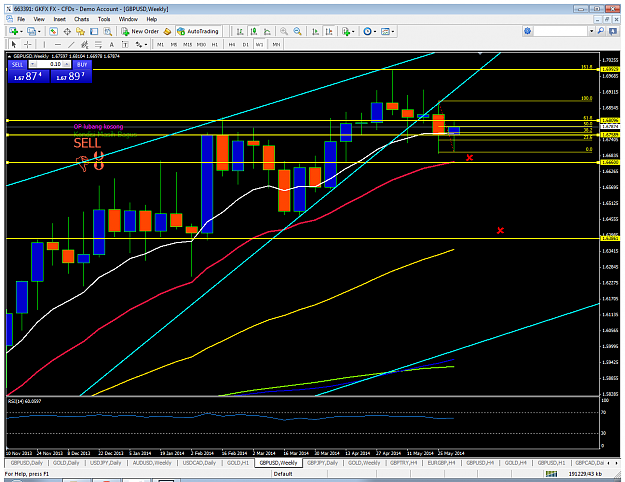
Task: Toggle the Market Watch window icon
Action: coord(53,31)
